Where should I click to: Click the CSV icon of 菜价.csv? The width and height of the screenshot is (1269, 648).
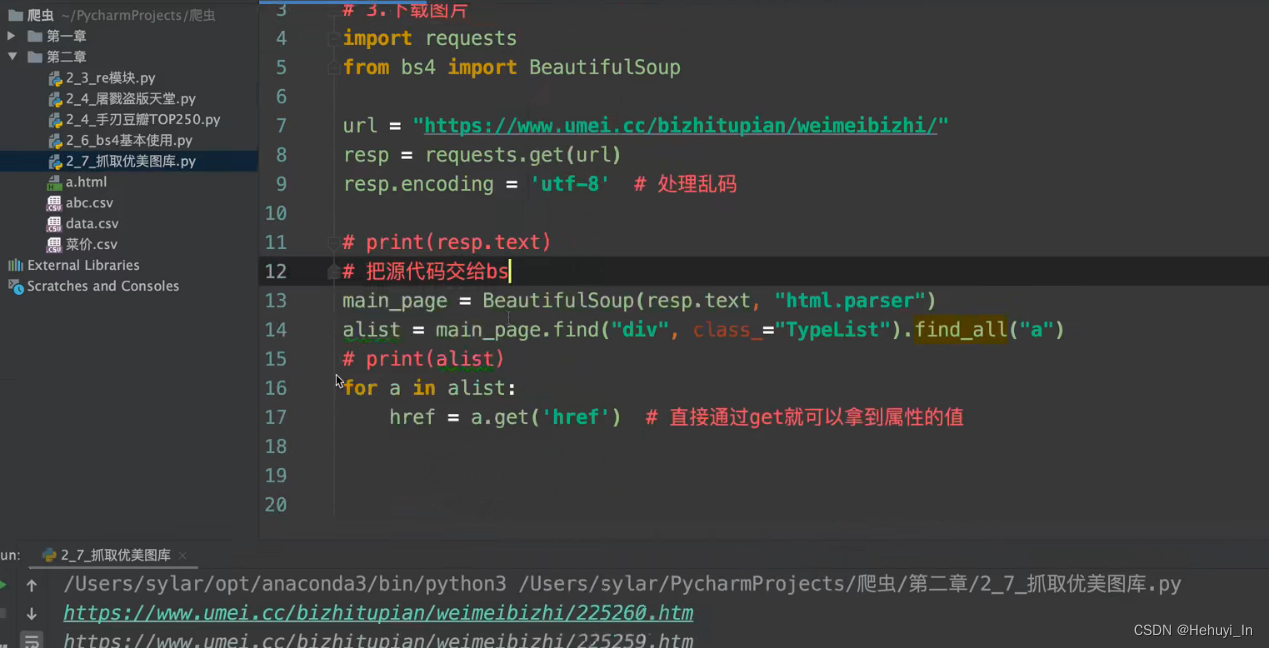click(x=55, y=245)
